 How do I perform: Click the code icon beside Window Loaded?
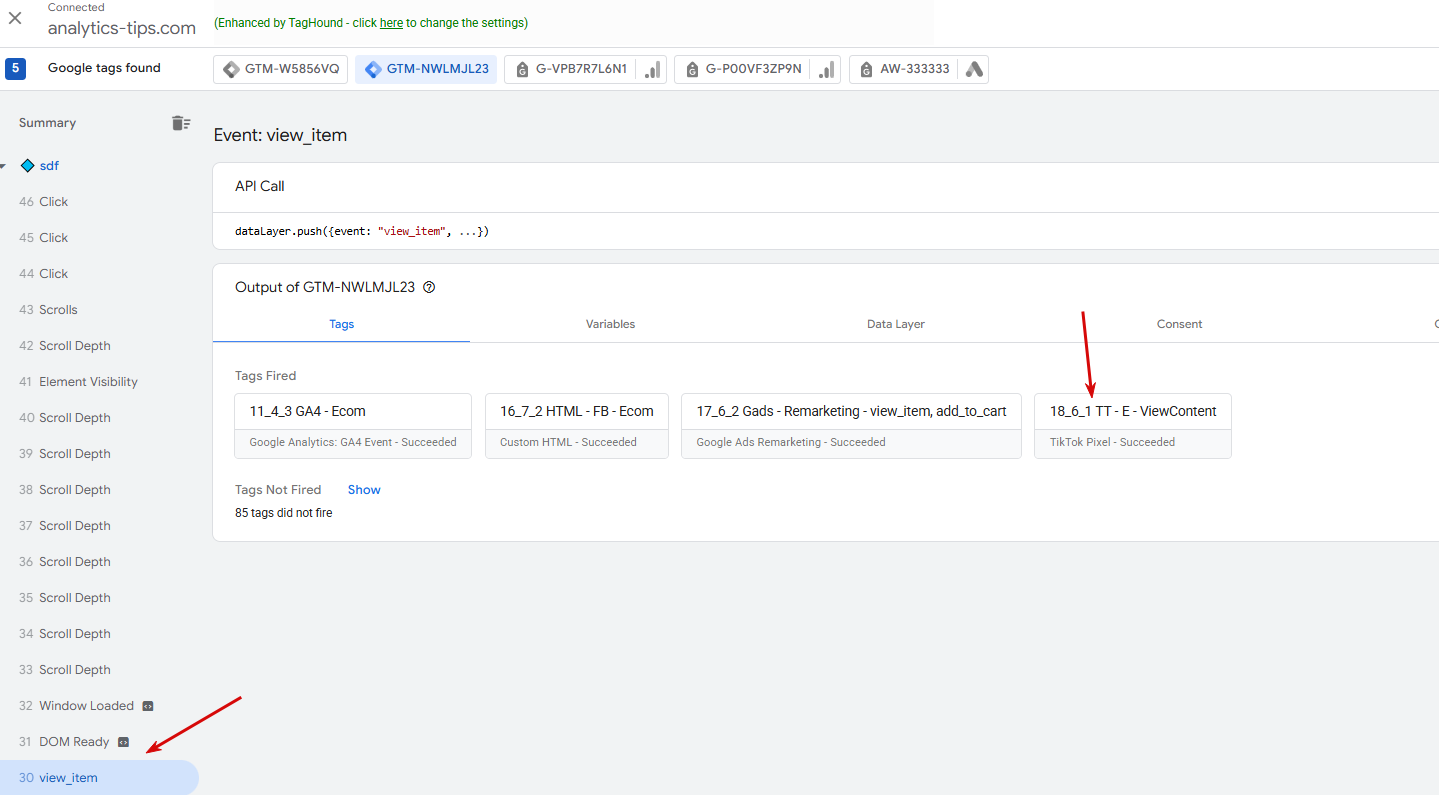point(148,706)
